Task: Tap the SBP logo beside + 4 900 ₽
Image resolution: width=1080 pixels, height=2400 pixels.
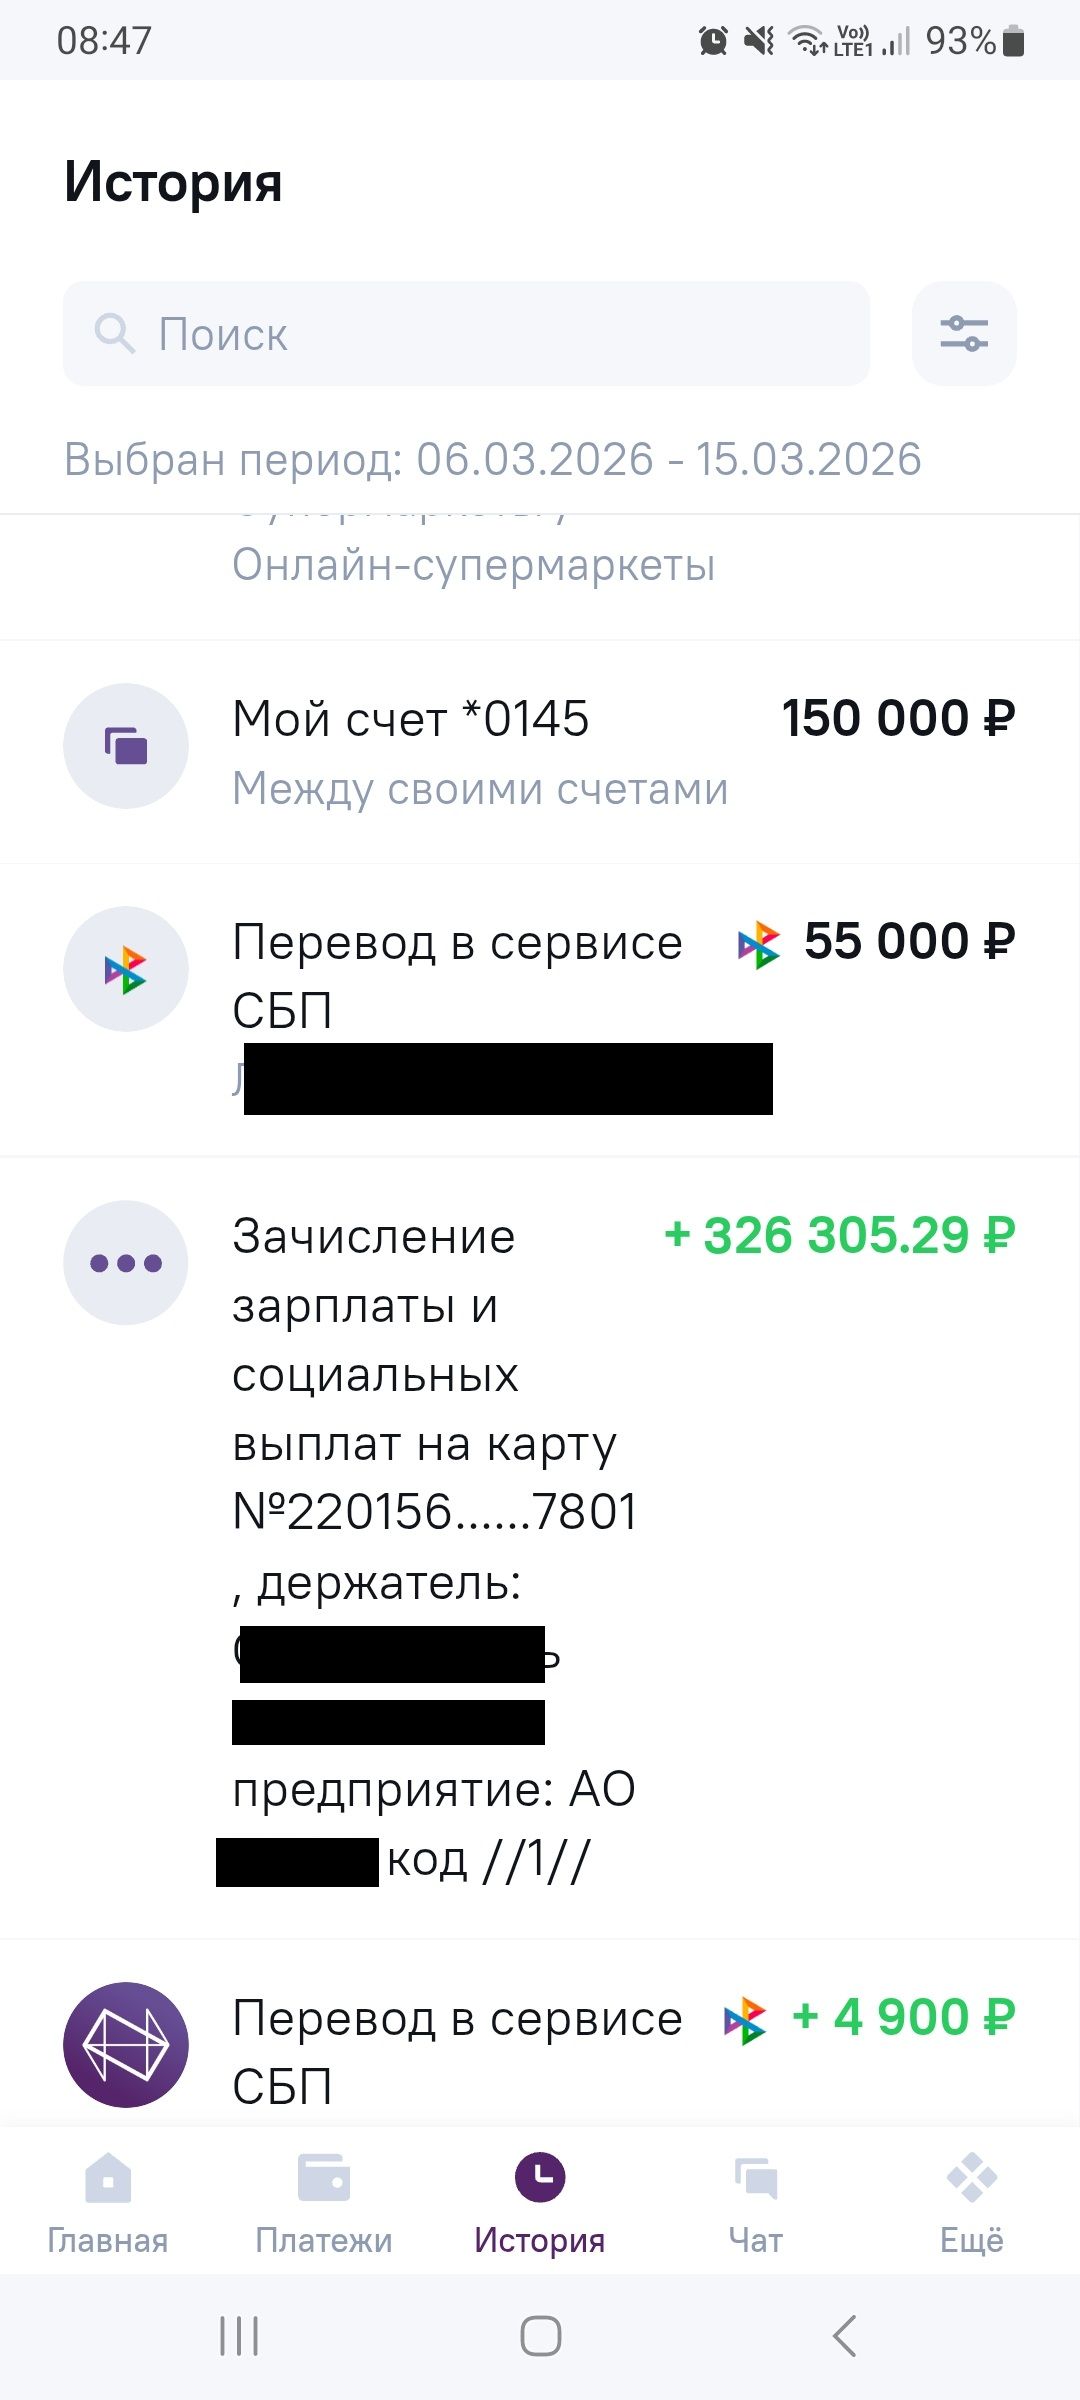Action: click(x=745, y=2020)
